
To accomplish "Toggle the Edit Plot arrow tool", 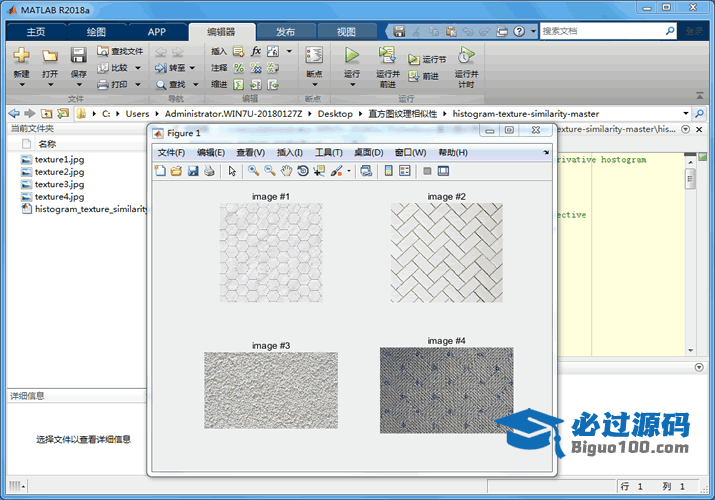I will click(232, 171).
